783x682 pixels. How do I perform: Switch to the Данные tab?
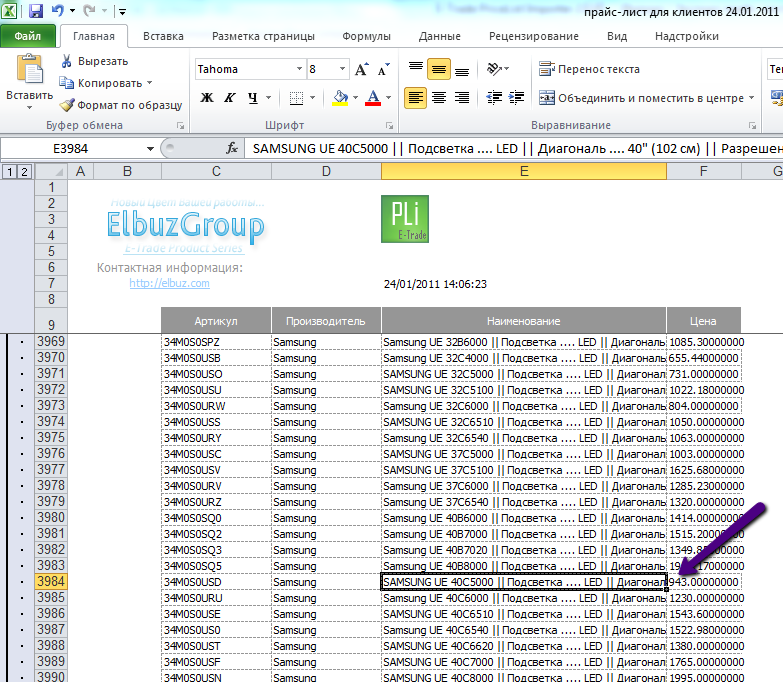[439, 36]
